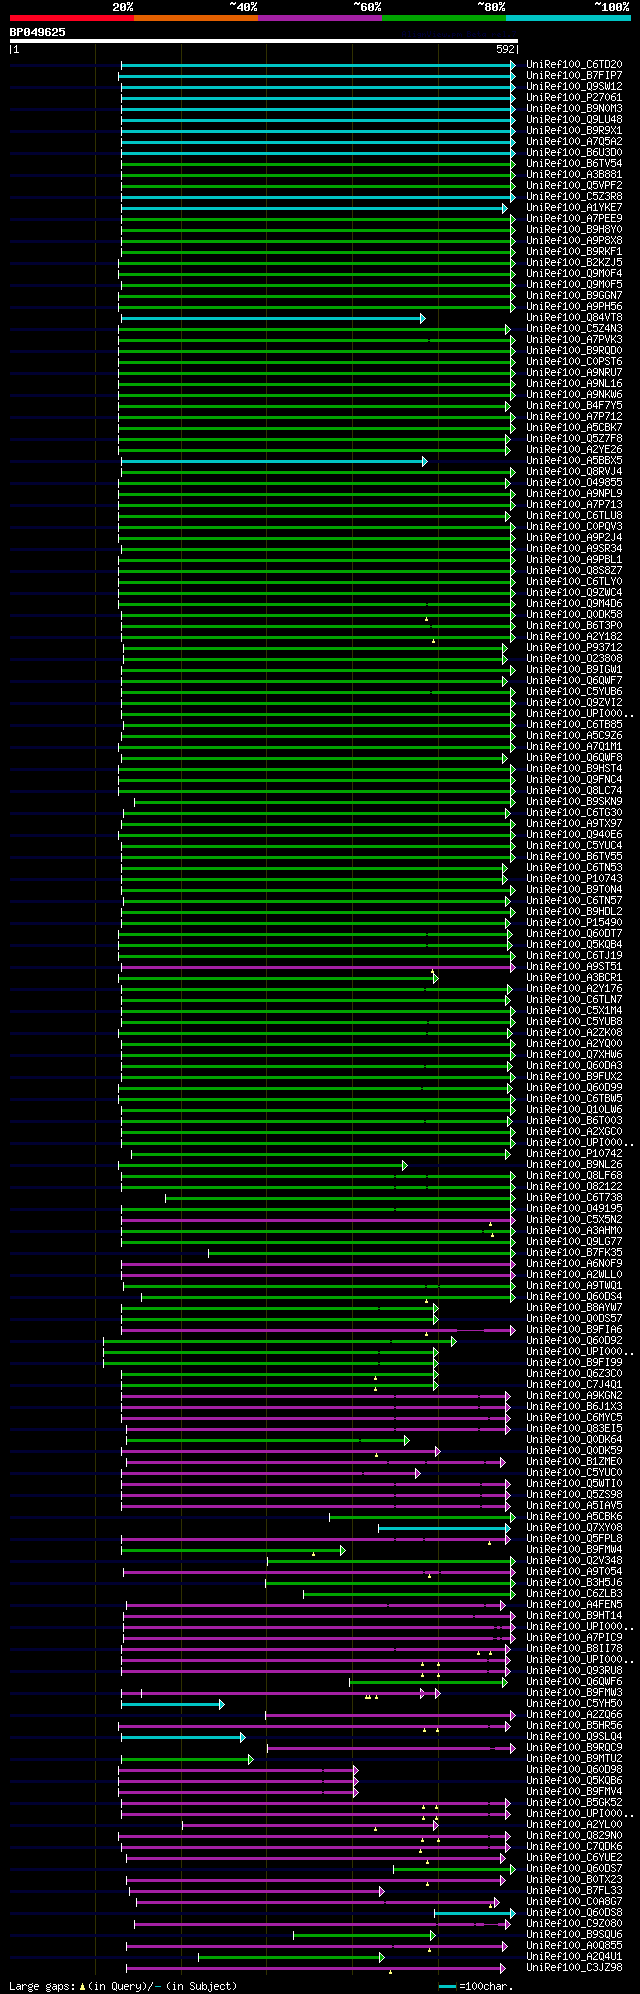Select the UniRef100_C5X5N2 label
Screen dimensions: 640x1994
[574, 1220]
